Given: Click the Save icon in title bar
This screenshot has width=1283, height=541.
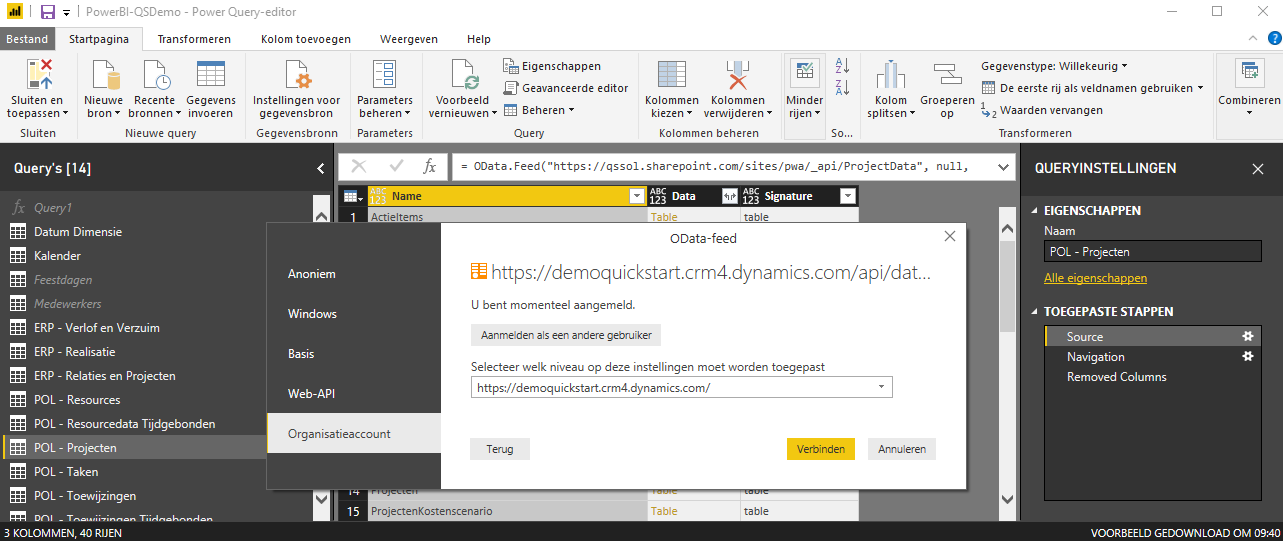Looking at the screenshot, I should pos(48,11).
